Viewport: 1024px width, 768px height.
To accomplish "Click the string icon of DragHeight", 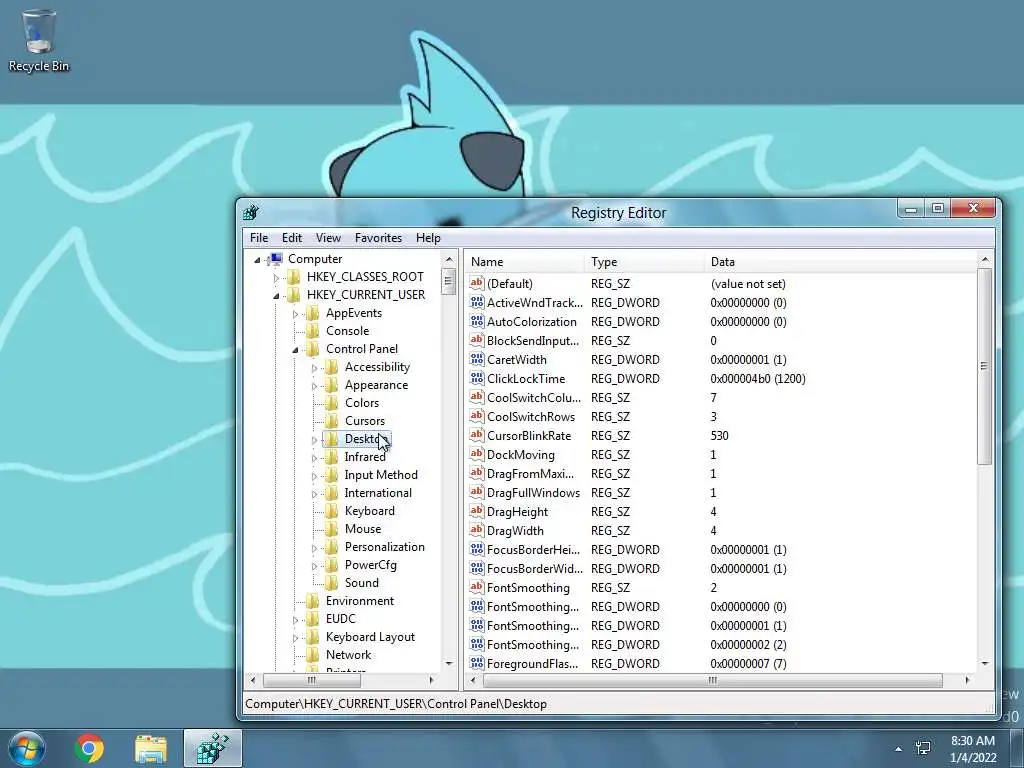I will pyautogui.click(x=477, y=511).
